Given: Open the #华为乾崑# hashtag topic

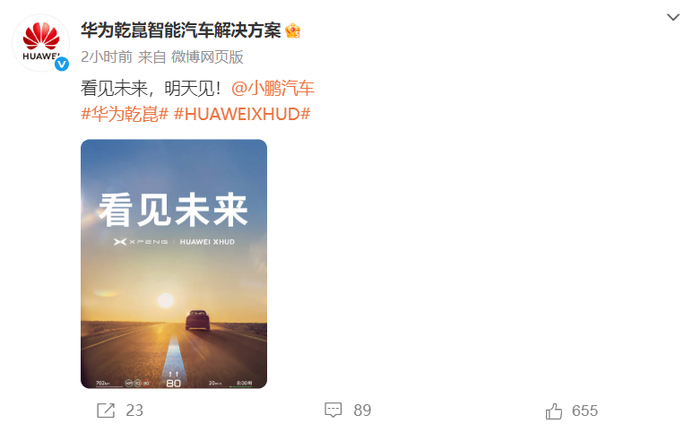Looking at the screenshot, I should tap(125, 114).
